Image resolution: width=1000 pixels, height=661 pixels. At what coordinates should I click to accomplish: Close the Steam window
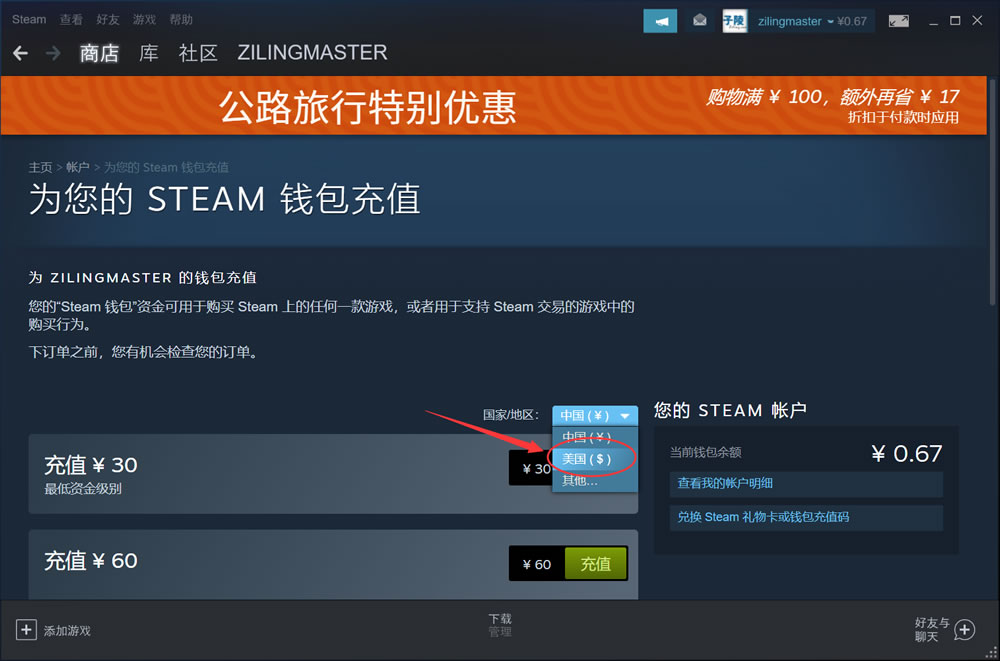point(977,20)
